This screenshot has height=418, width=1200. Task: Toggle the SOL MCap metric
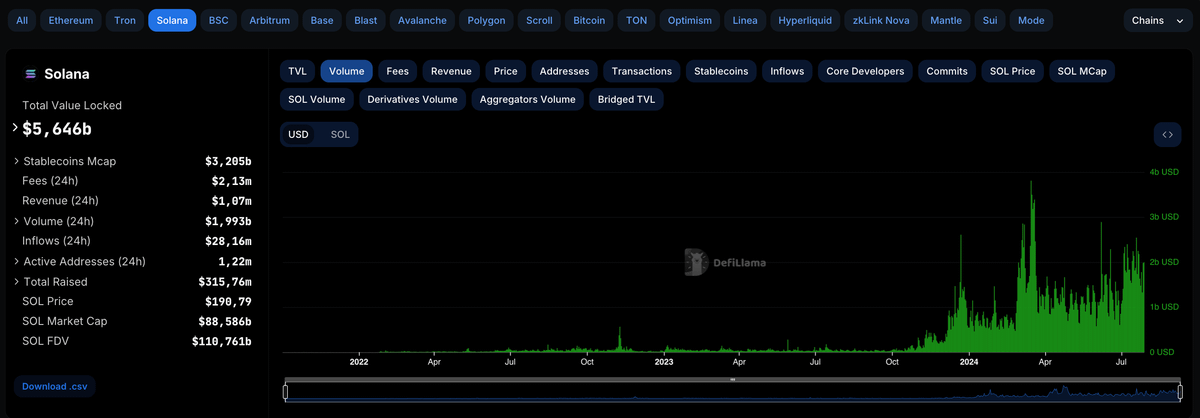click(x=1082, y=71)
